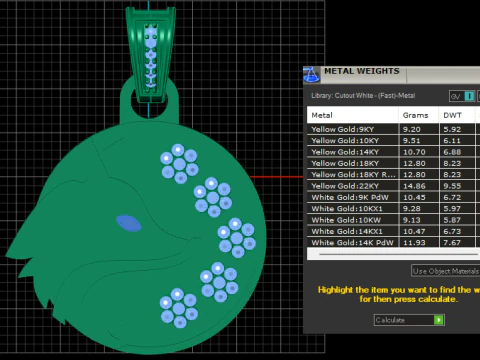Viewport: 480px width, 360px height.
Task: Click the 7.67 DWT value
Action: pyautogui.click(x=452, y=243)
